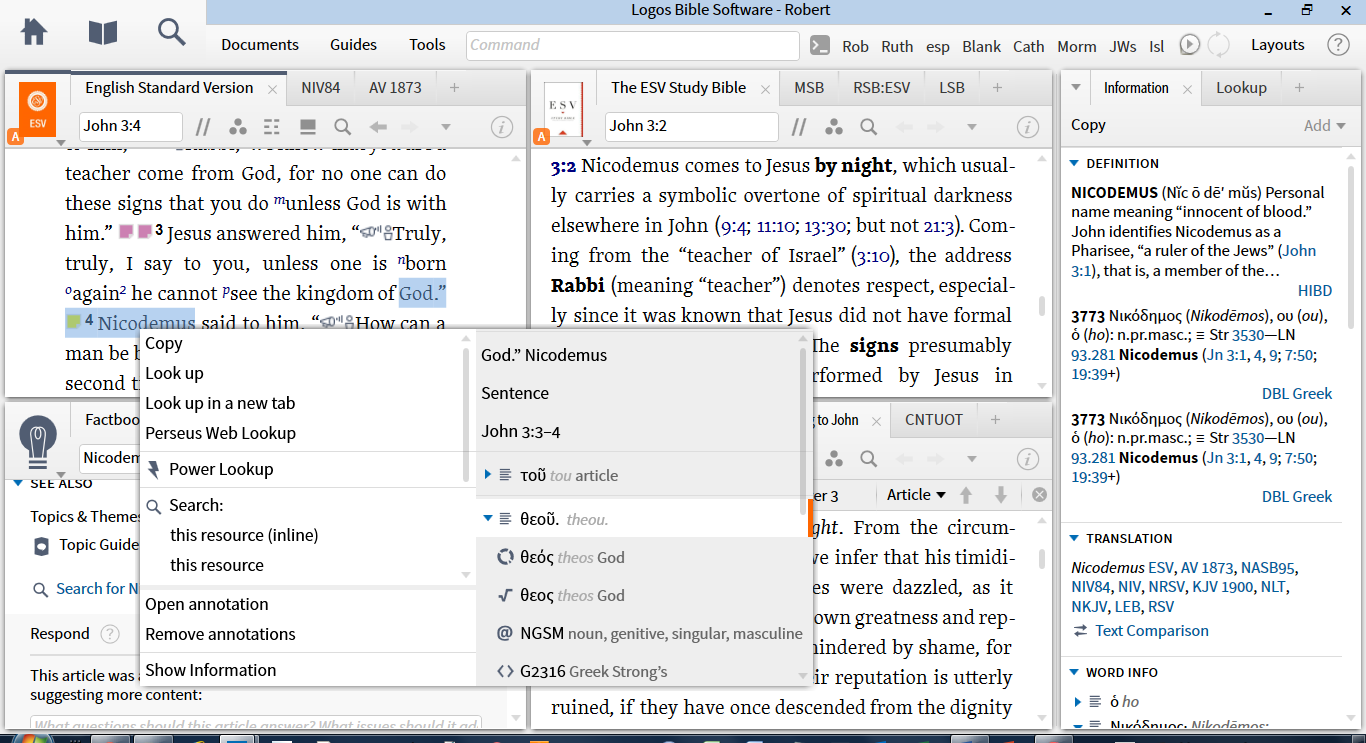
Task: Open the Information panel menu arrow
Action: (1076, 88)
